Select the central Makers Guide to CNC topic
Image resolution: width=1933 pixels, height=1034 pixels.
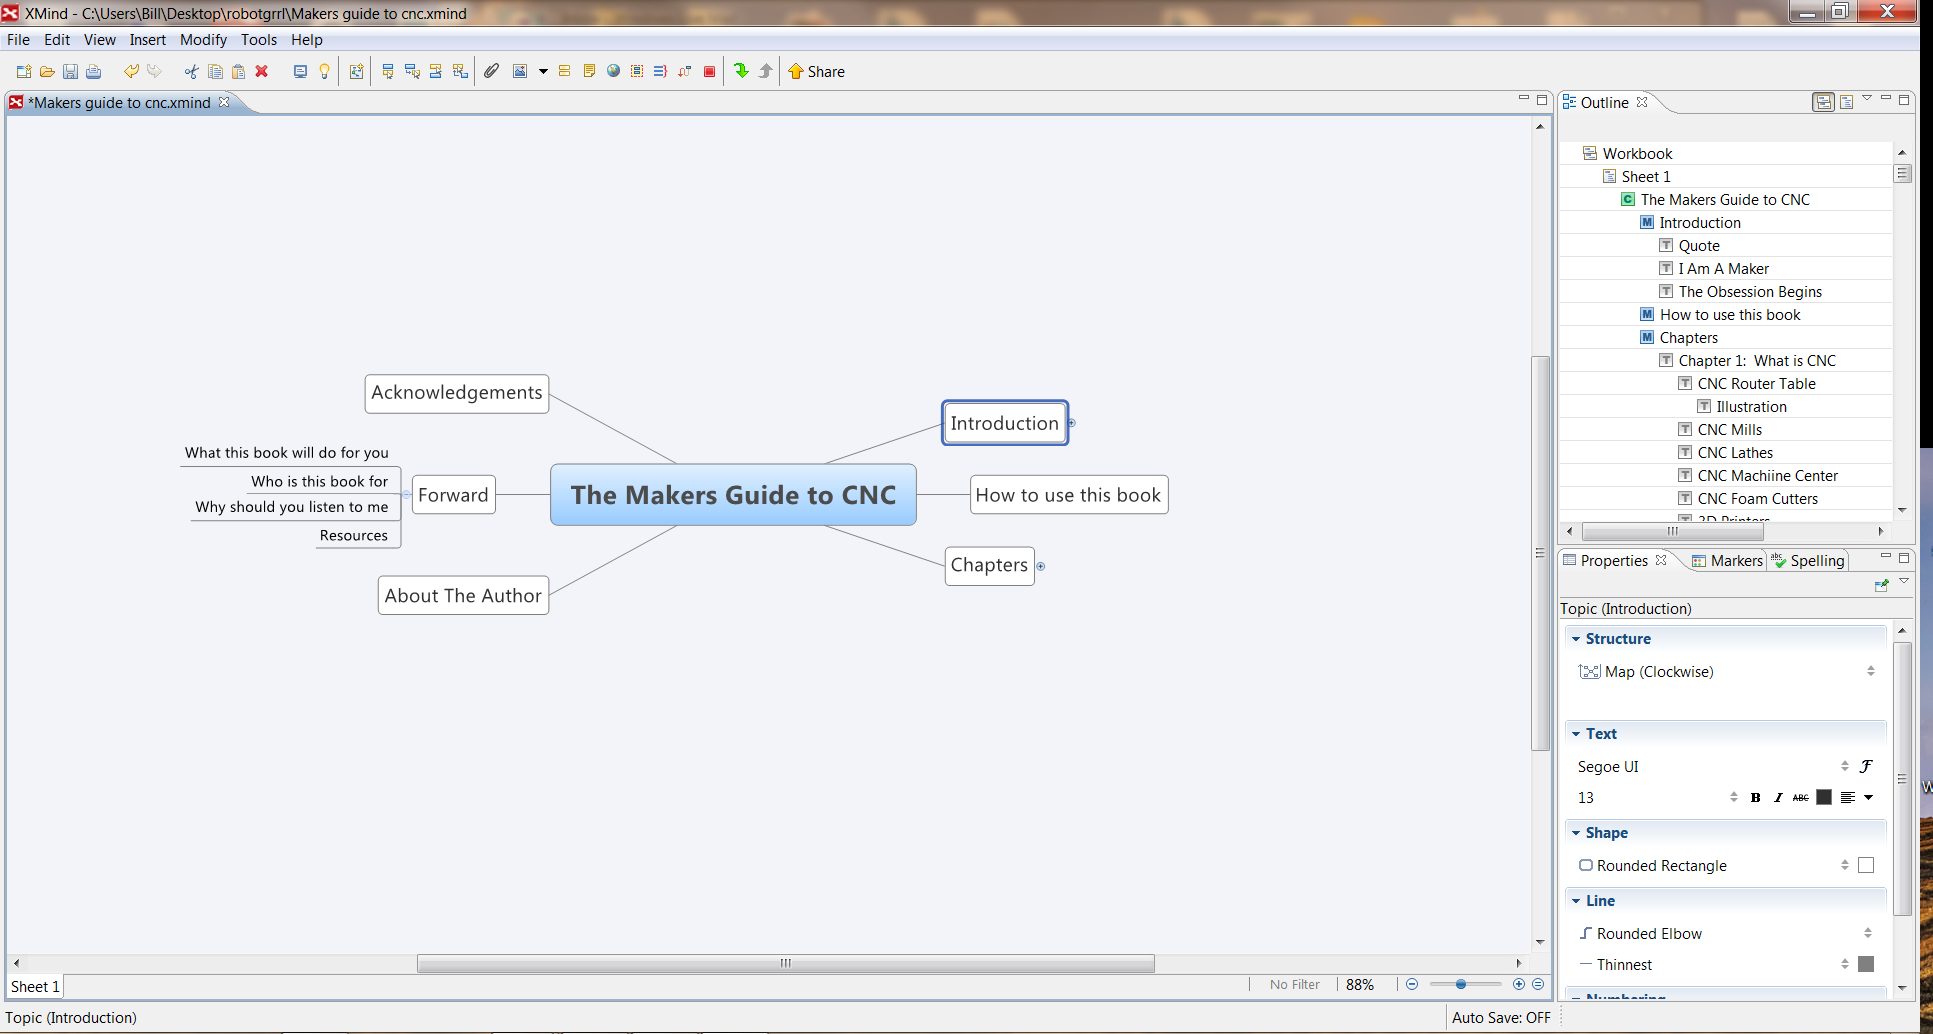pyautogui.click(x=733, y=495)
